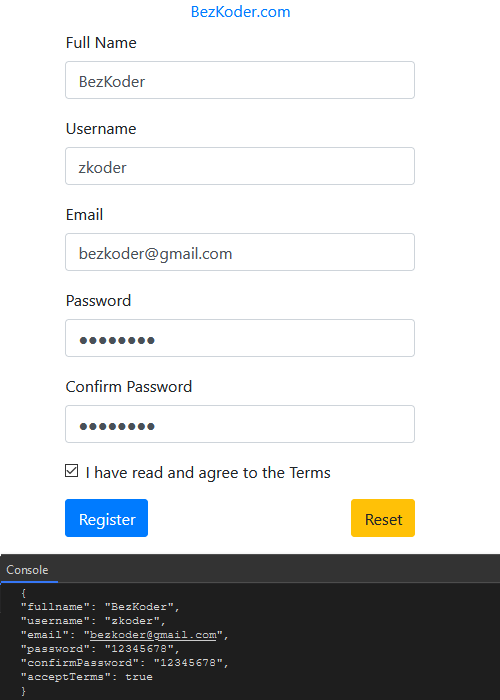Click the Password label text
500x700 pixels.
pyautogui.click(x=98, y=301)
